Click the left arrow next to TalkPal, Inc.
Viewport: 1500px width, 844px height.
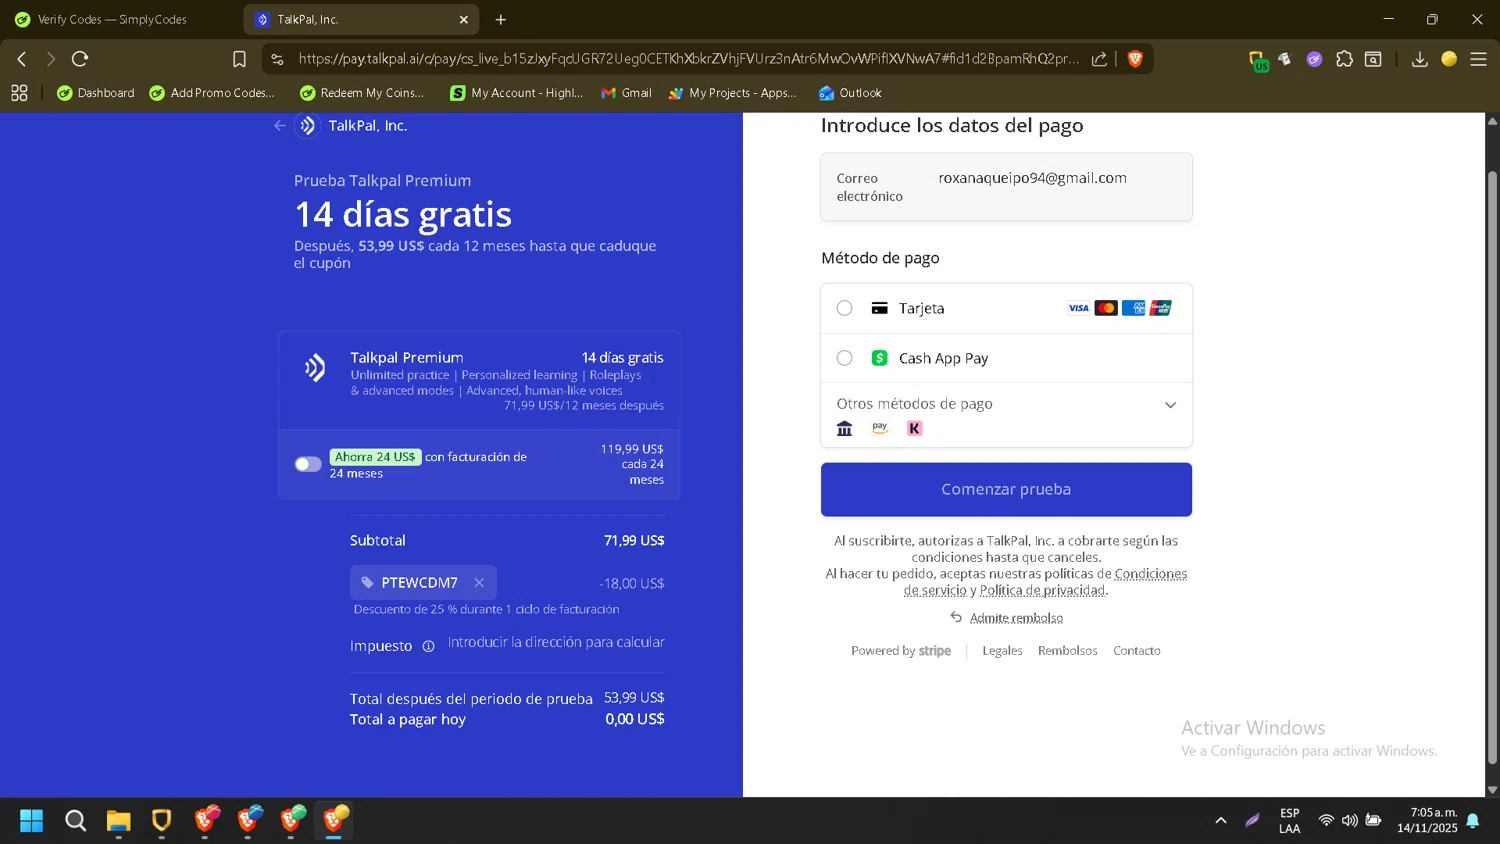pyautogui.click(x=280, y=125)
